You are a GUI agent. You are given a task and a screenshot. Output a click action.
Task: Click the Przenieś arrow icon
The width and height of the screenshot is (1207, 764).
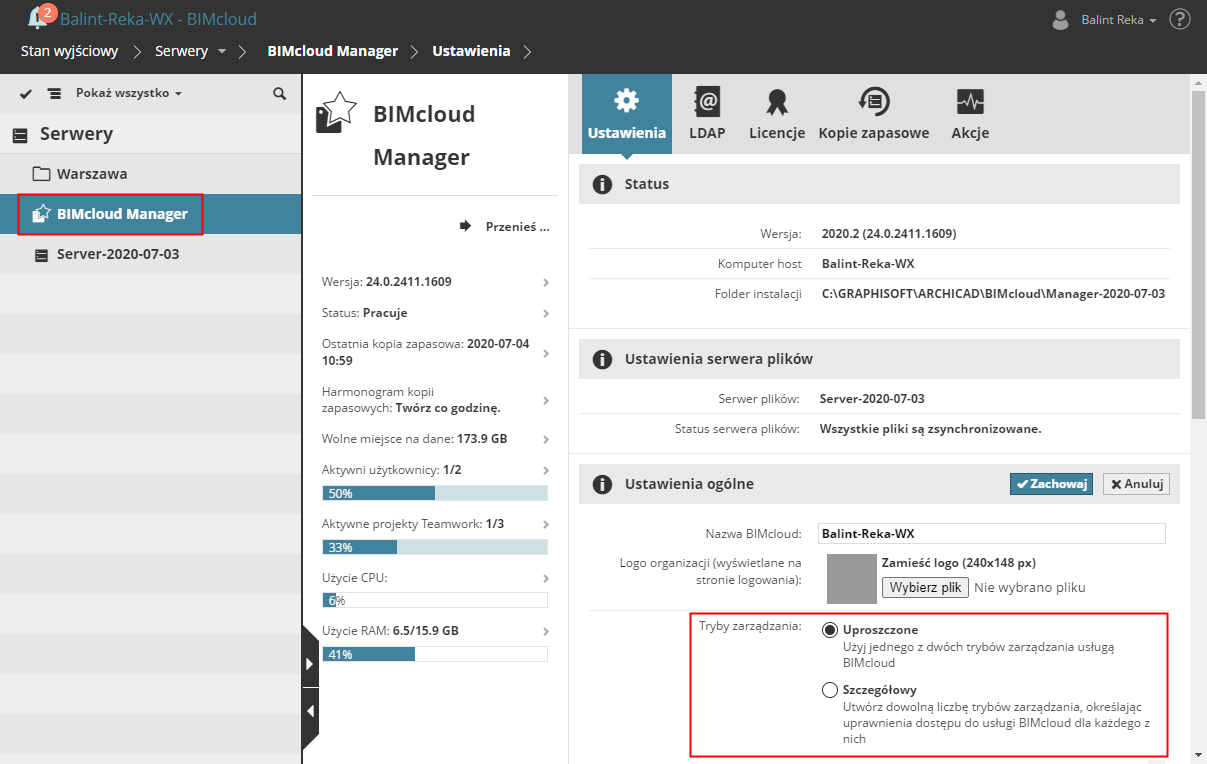pos(465,226)
